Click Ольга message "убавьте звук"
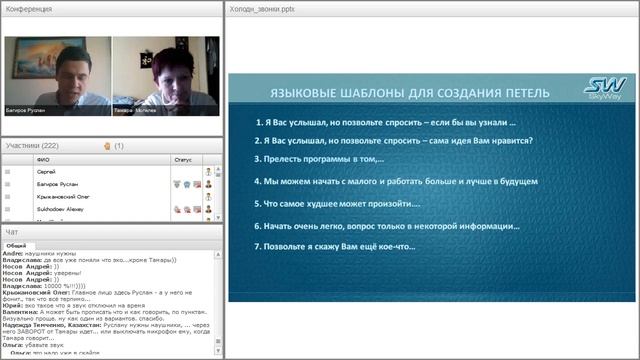Viewport: 640px width, 360px height. [x=33, y=345]
